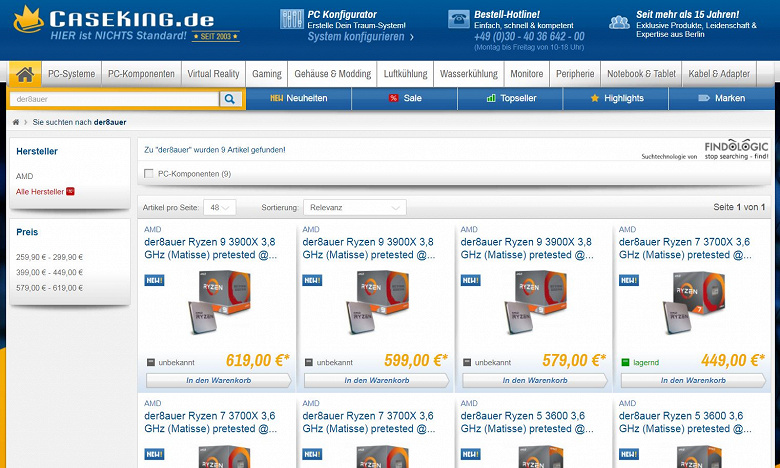
Task: Click the NEW badge on 449,00 € product
Action: 628,281
